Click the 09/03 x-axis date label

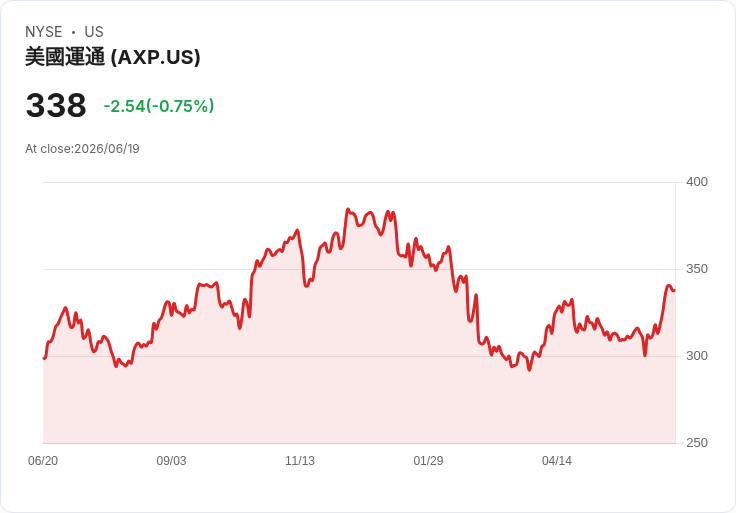click(x=171, y=461)
